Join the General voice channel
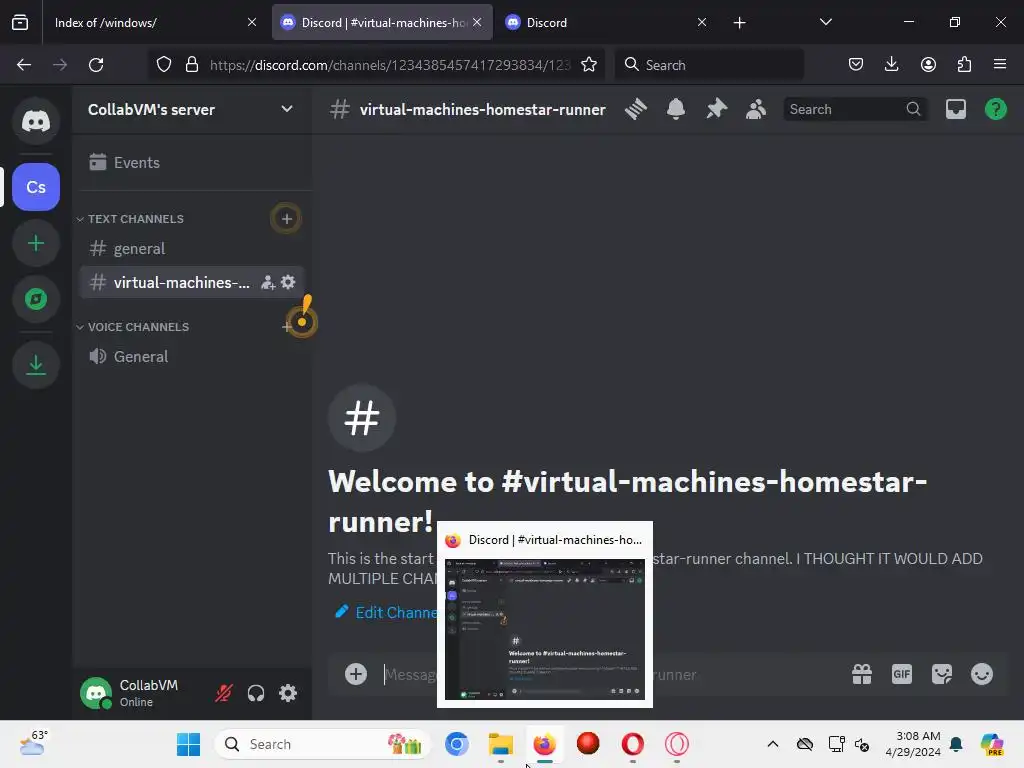The height and width of the screenshot is (768, 1024). [191, 357]
